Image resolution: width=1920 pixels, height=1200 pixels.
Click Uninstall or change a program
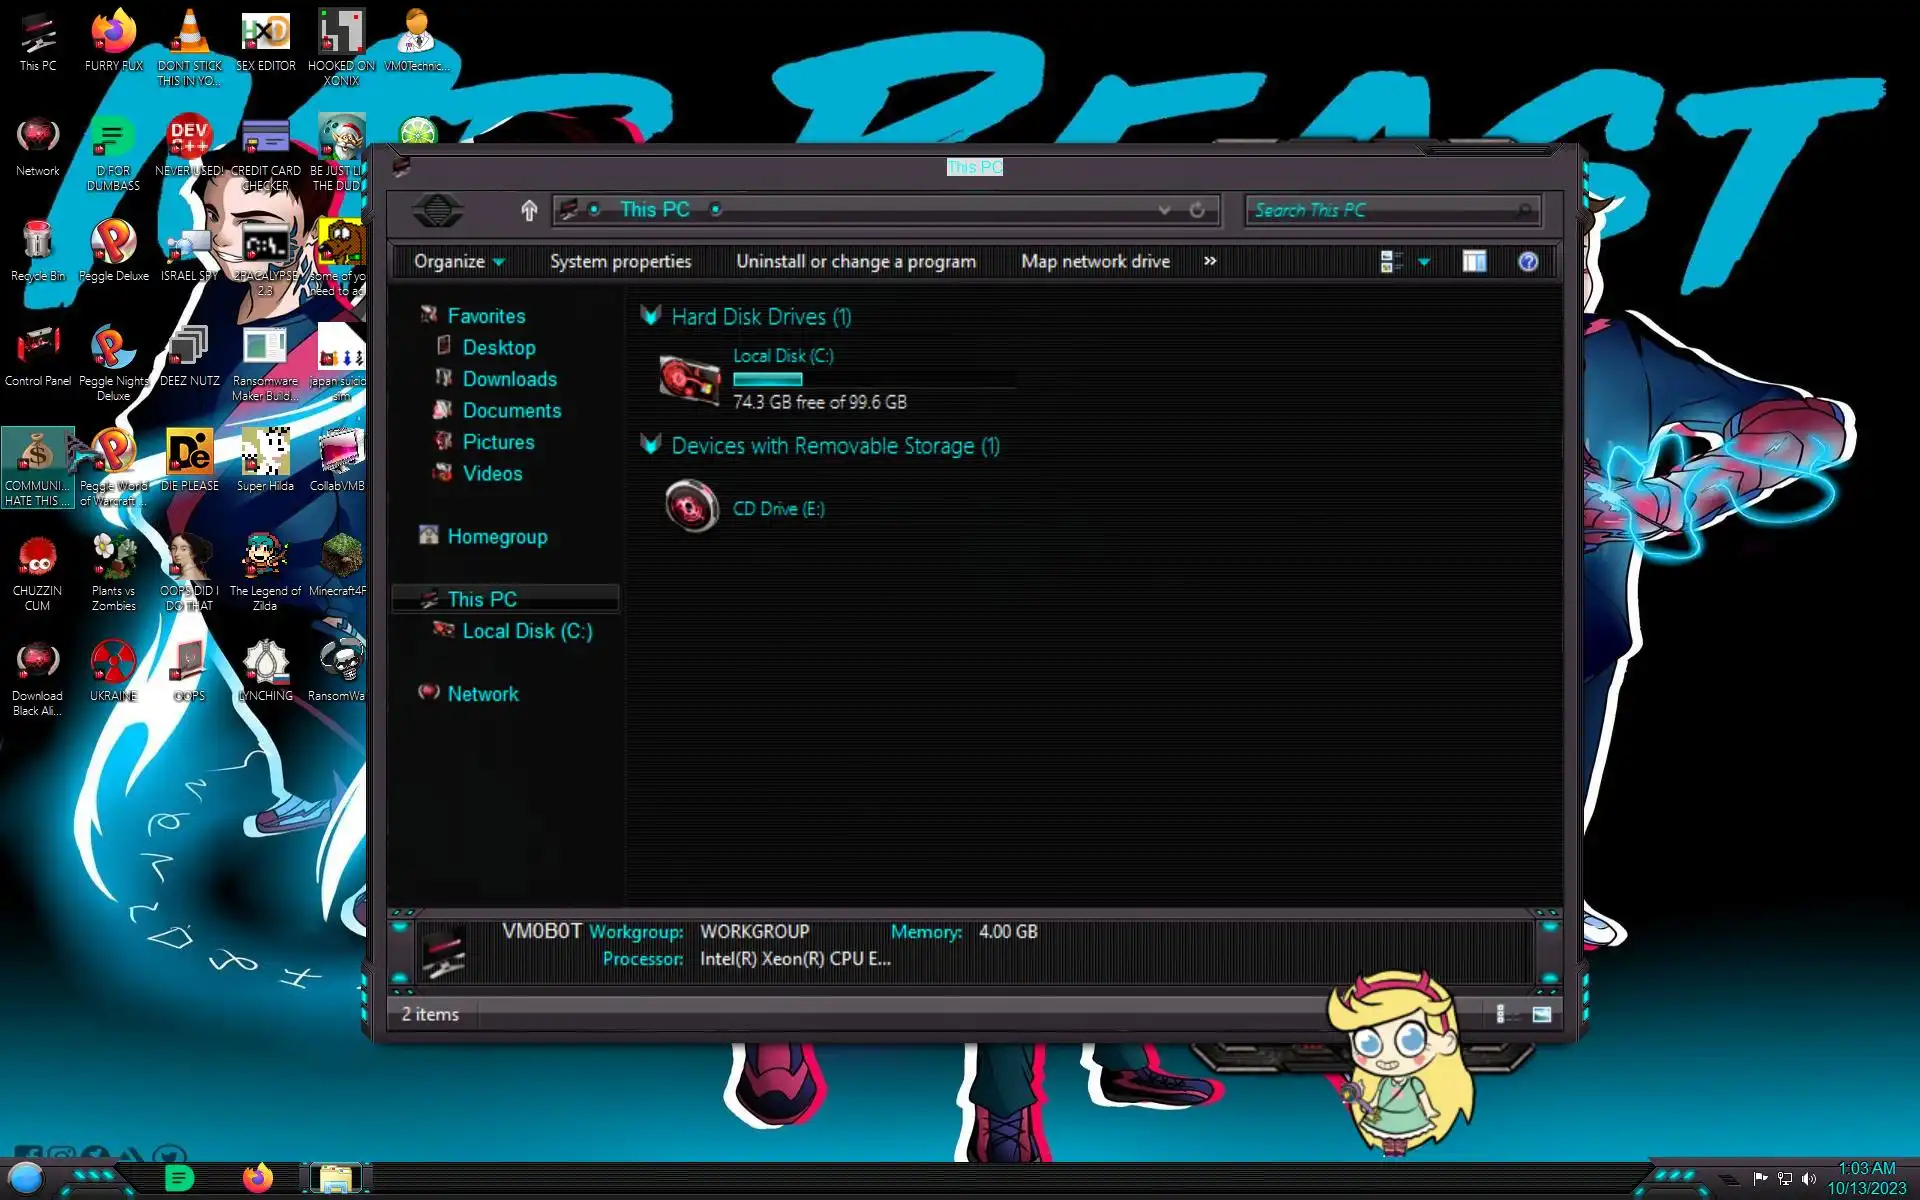[x=856, y=262]
